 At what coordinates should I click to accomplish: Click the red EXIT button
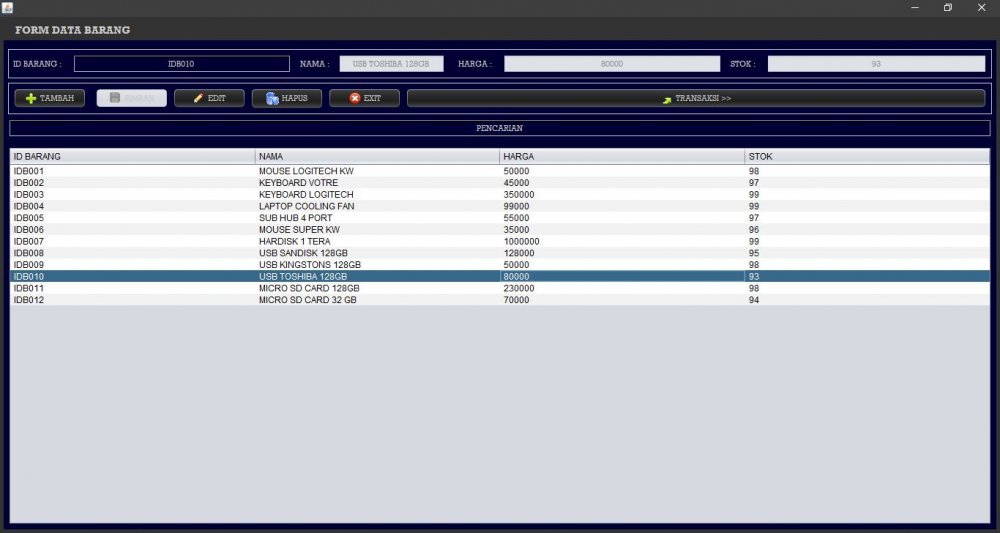[x=364, y=98]
